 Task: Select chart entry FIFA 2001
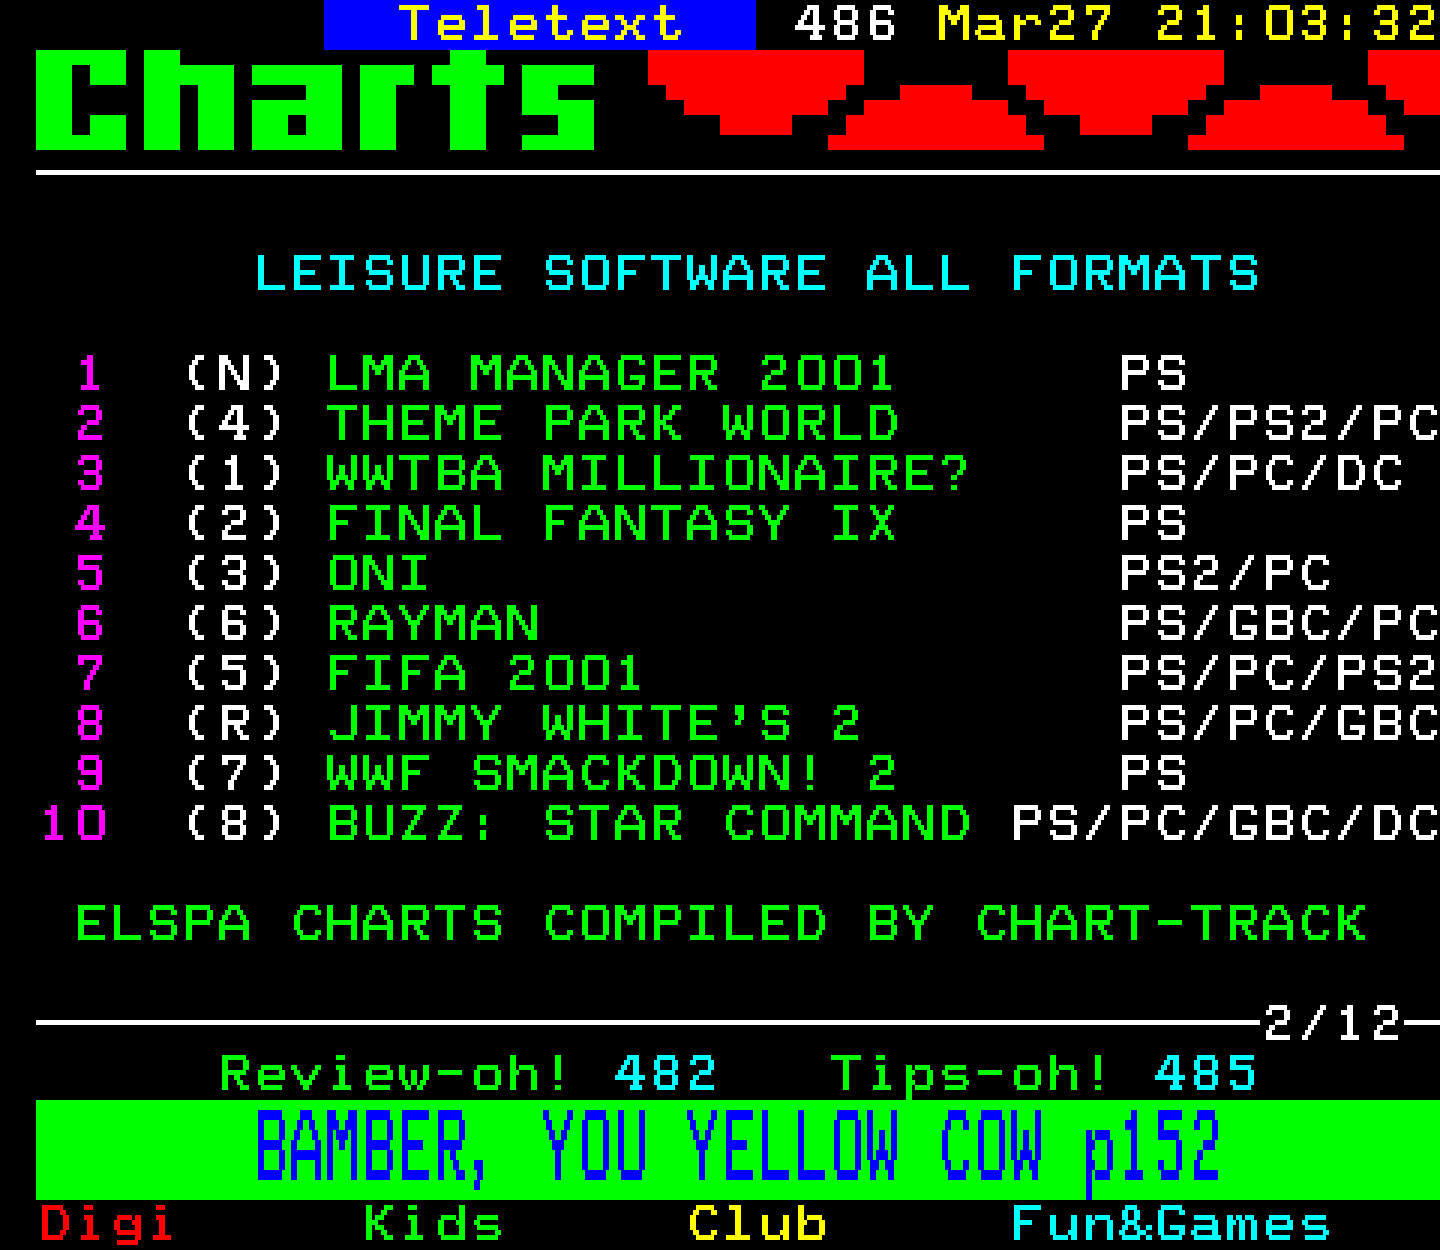pos(484,674)
